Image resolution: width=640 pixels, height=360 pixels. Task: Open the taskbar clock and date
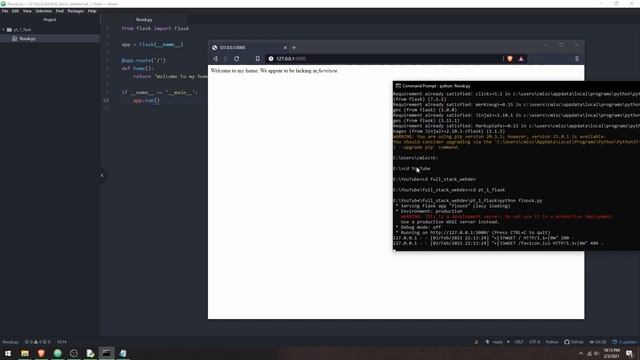point(611,353)
